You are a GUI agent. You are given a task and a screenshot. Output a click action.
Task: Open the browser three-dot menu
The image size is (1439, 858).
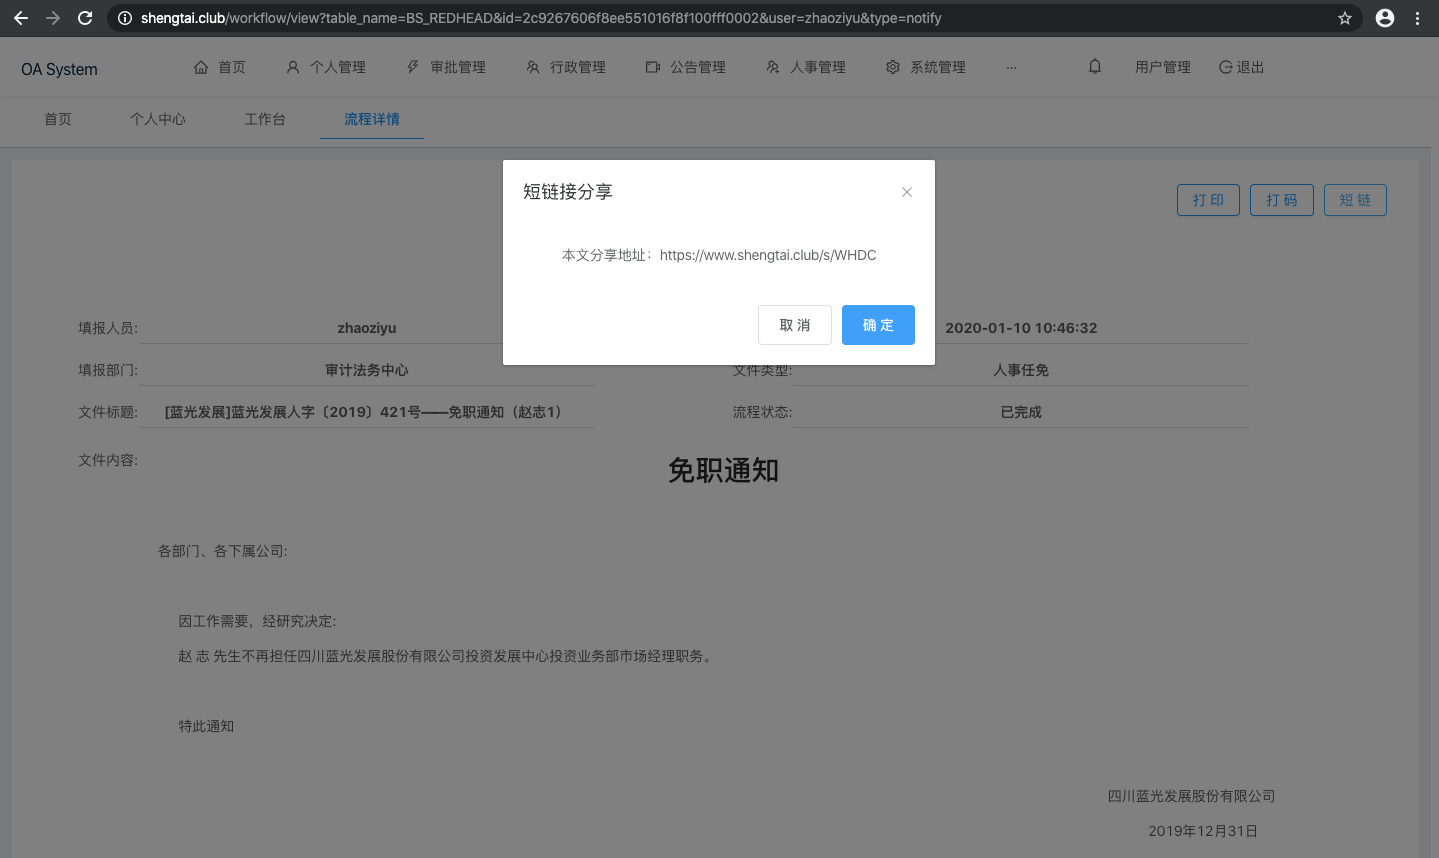pos(1417,18)
